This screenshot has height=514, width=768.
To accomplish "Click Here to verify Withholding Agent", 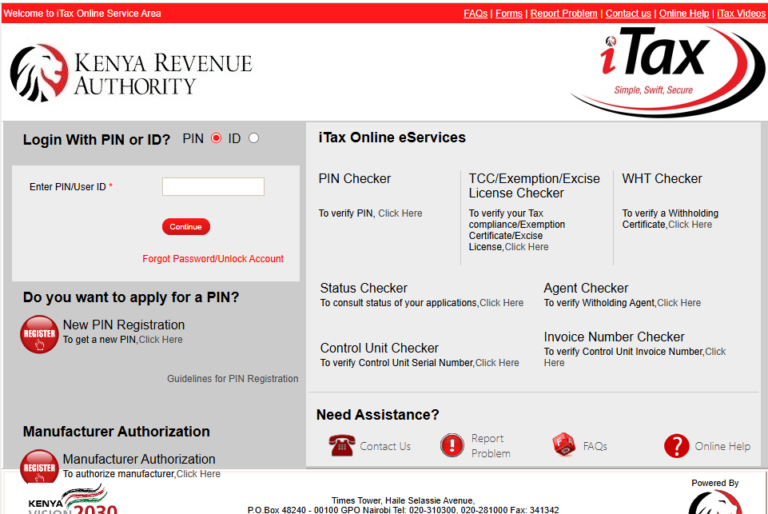I will coord(679,303).
